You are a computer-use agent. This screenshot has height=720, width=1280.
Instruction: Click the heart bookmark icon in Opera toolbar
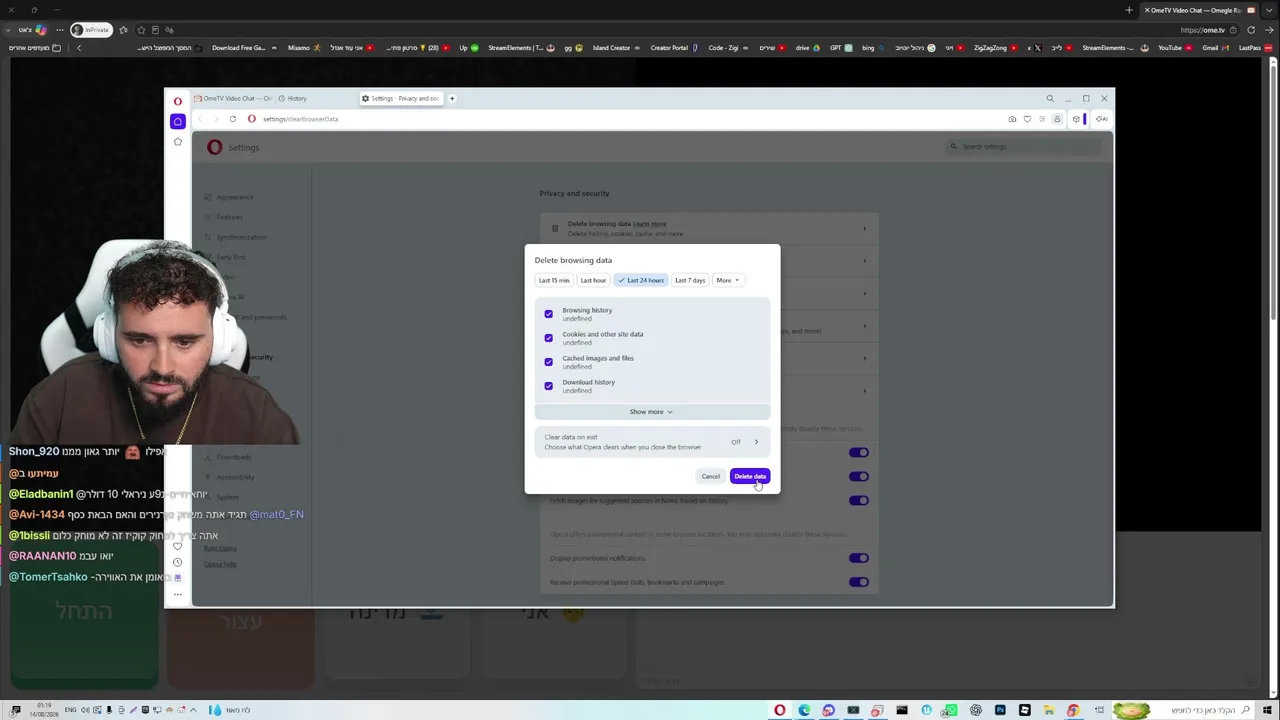pyautogui.click(x=1027, y=119)
